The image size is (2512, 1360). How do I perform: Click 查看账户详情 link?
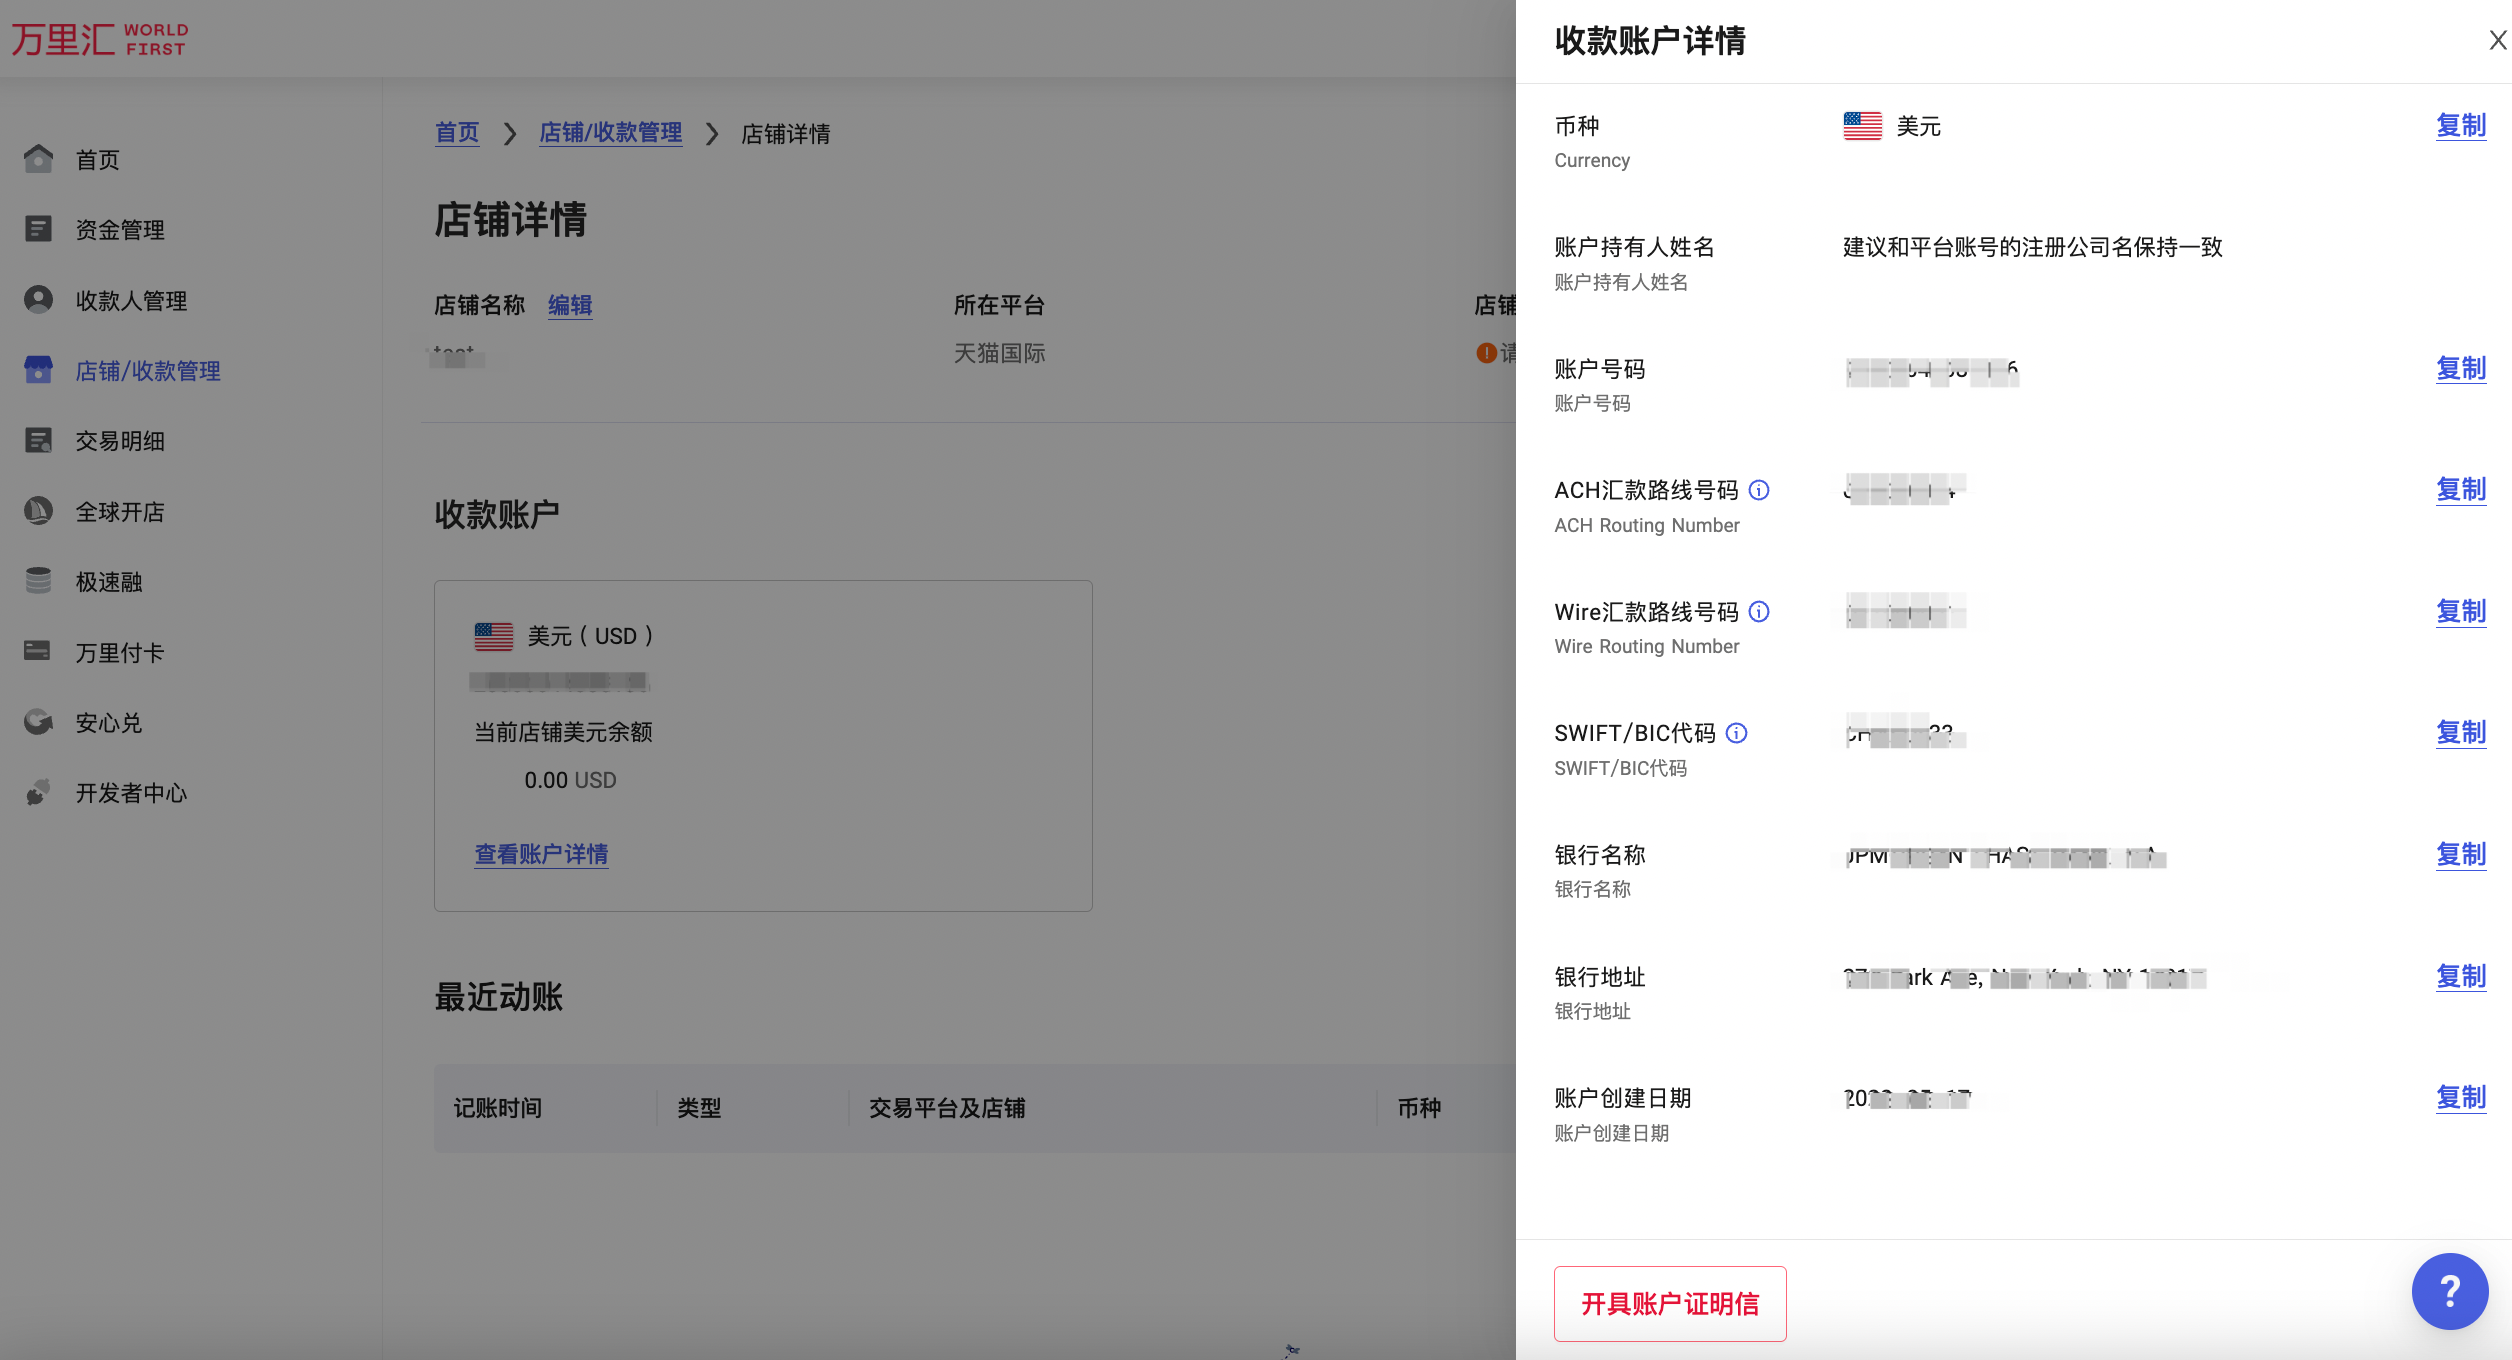tap(540, 854)
